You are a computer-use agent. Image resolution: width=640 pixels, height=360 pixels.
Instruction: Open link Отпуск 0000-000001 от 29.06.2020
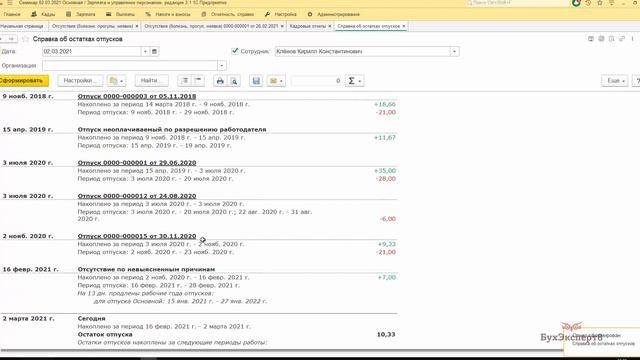tap(137, 162)
